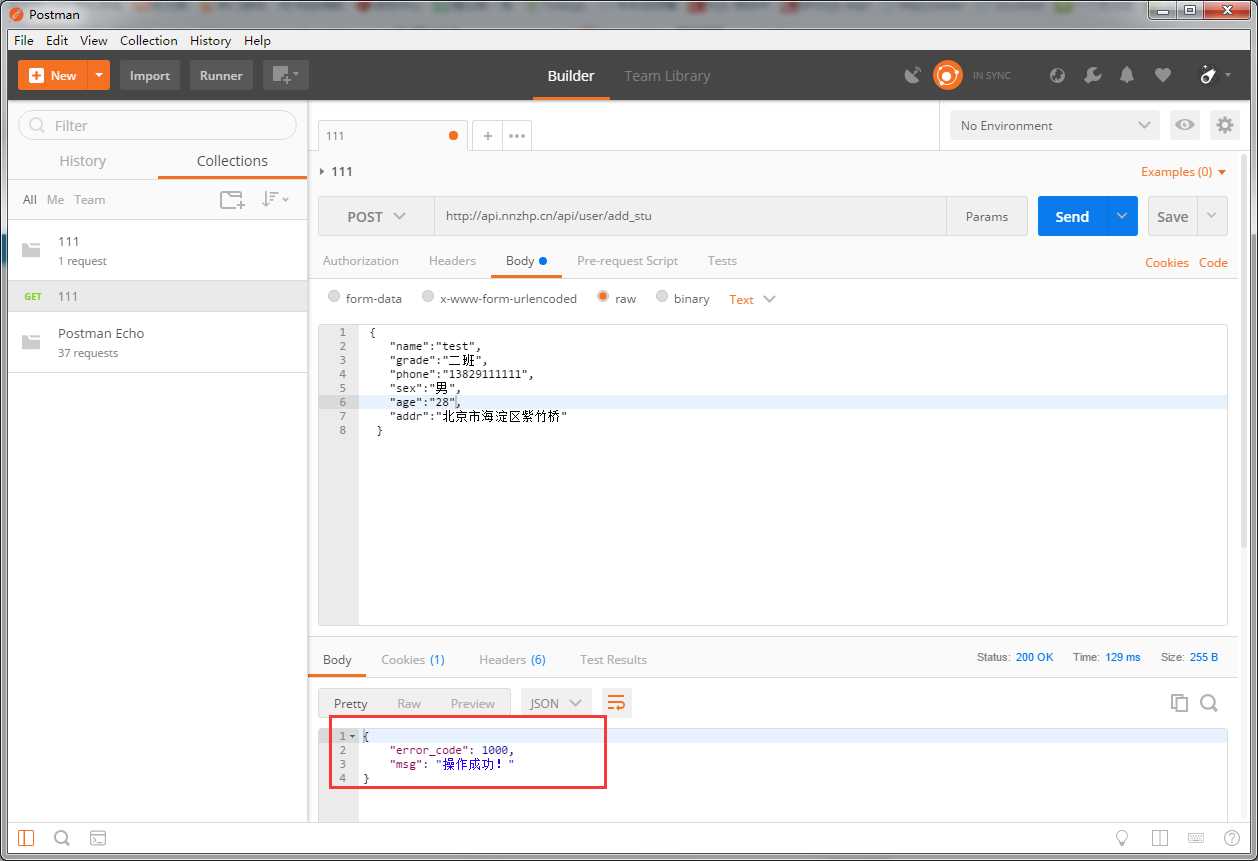
Task: Expand the 111 request name triangle
Action: coord(321,172)
